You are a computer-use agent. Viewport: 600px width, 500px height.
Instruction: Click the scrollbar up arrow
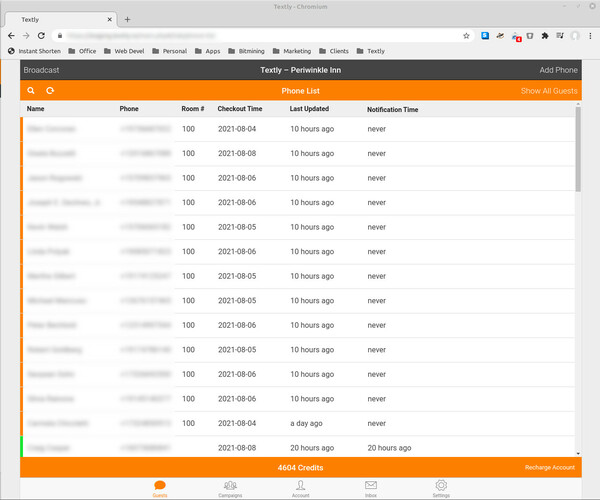578,104
